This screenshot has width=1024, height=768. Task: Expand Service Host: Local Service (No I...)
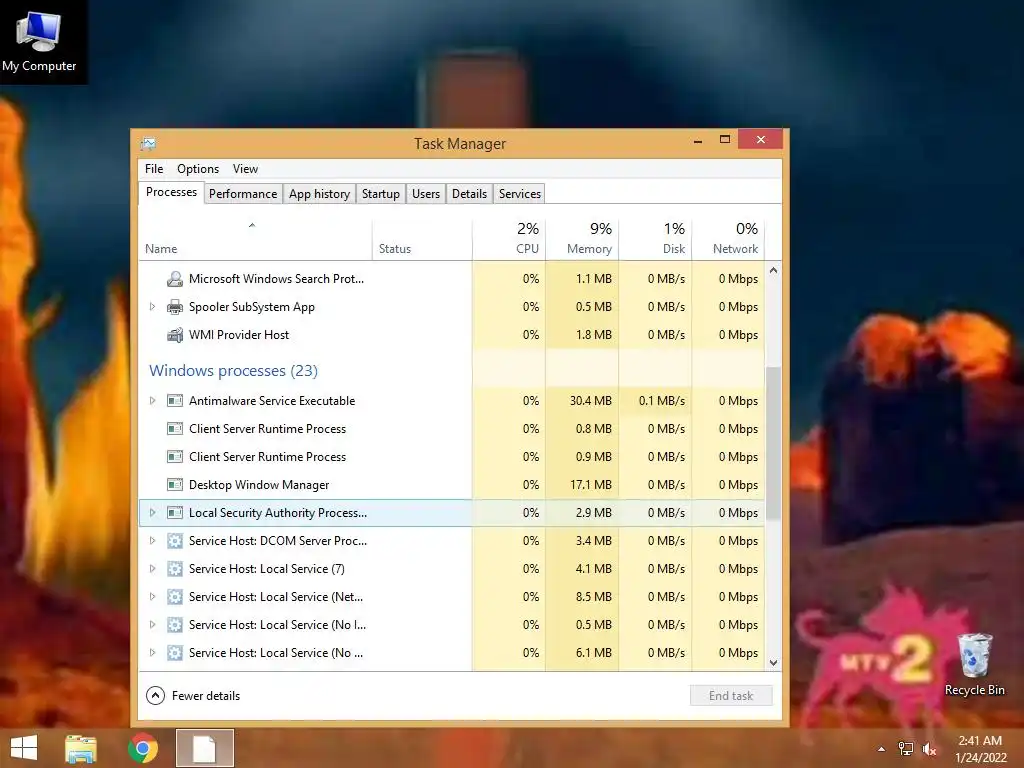point(152,625)
